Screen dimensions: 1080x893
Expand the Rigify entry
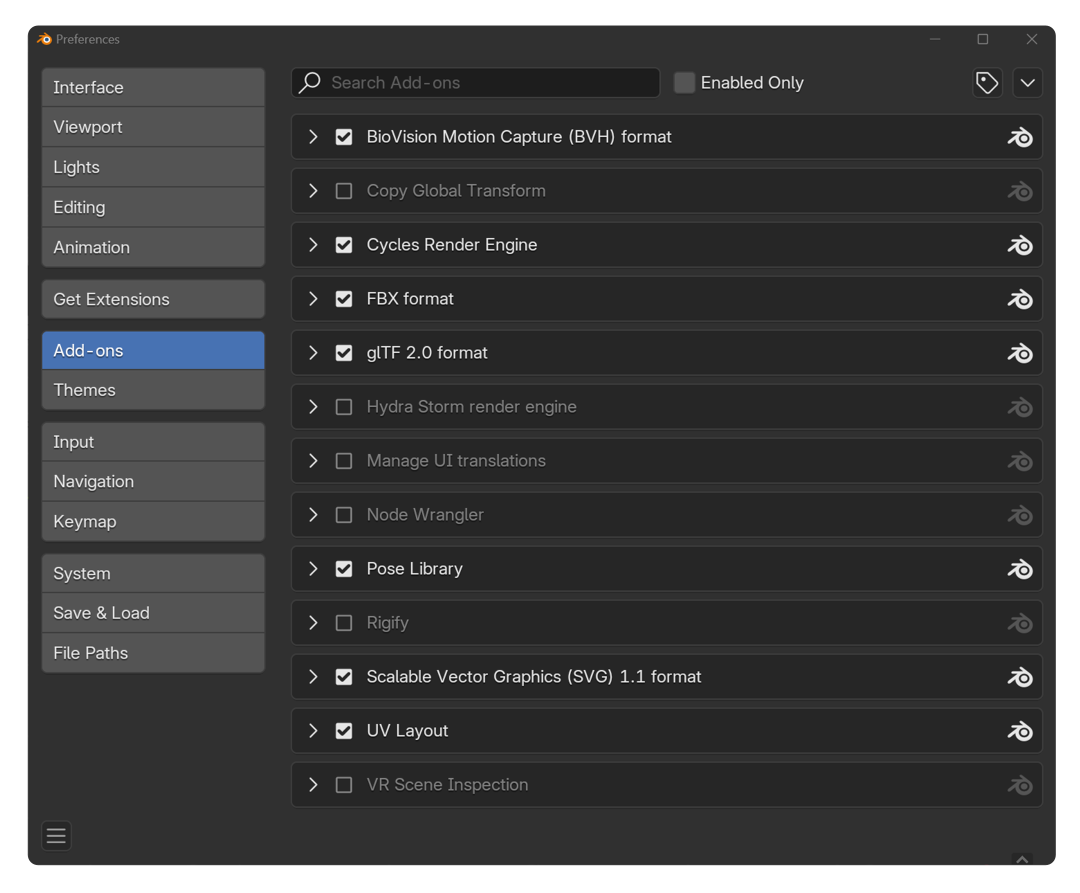(313, 623)
